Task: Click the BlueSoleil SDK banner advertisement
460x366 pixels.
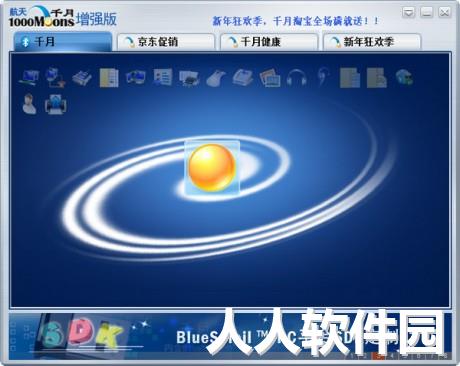Action: (x=230, y=336)
